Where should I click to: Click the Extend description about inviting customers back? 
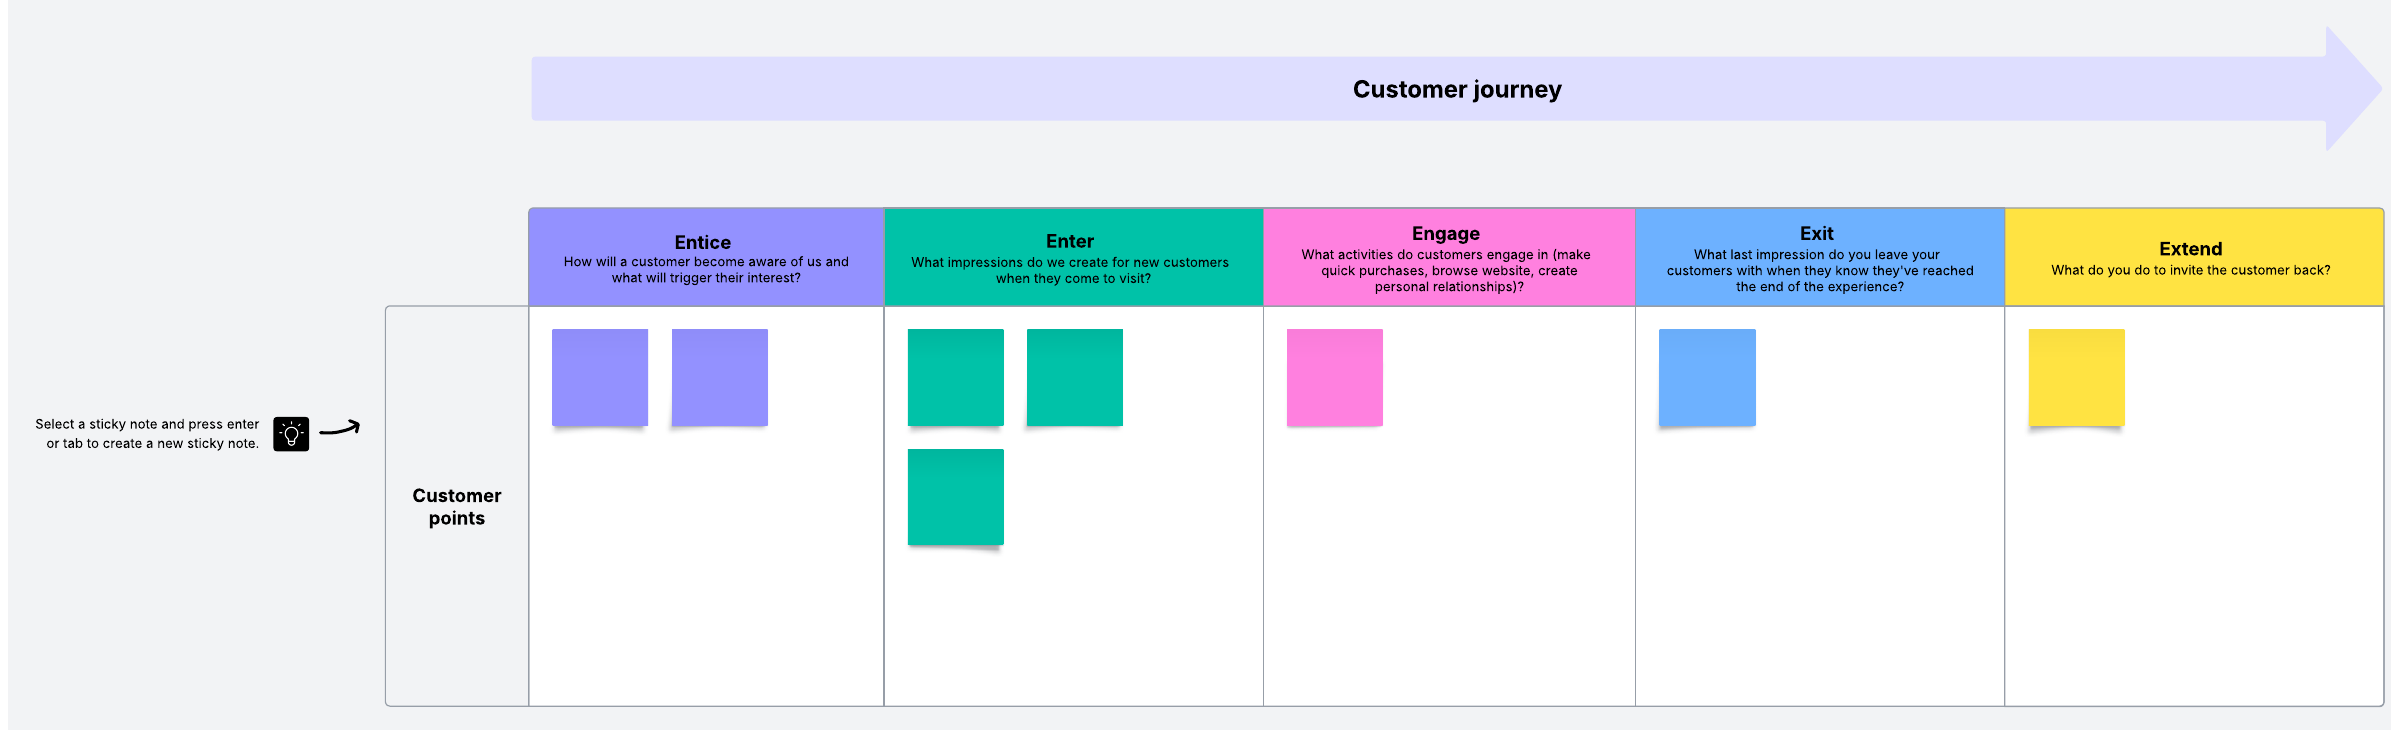point(2190,270)
